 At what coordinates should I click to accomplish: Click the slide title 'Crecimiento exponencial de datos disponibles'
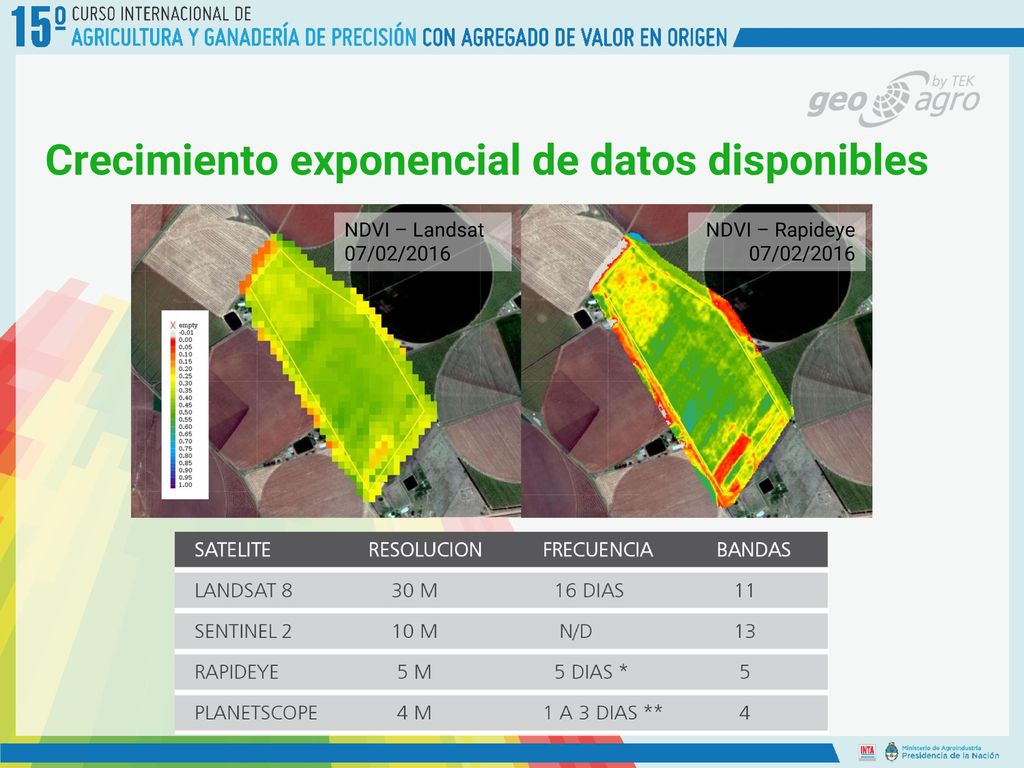(487, 160)
